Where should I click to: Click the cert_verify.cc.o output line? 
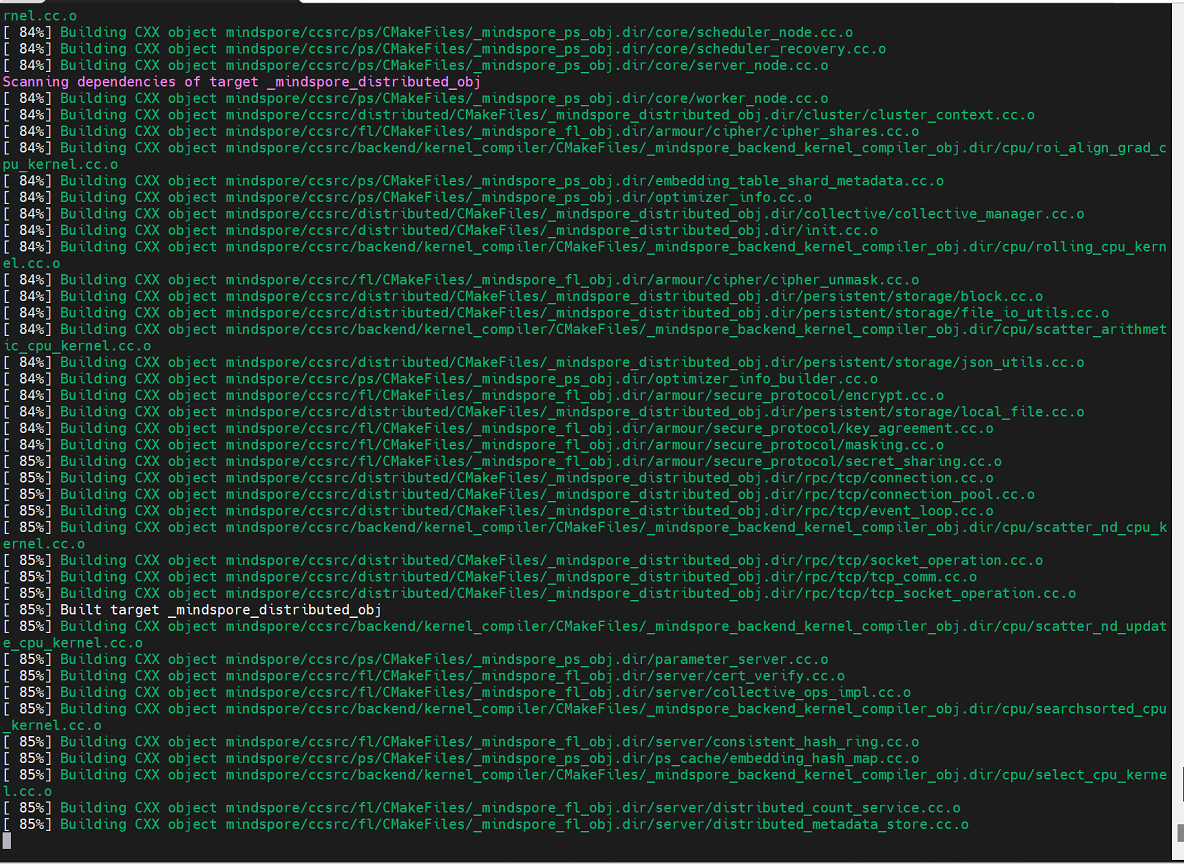[424, 676]
